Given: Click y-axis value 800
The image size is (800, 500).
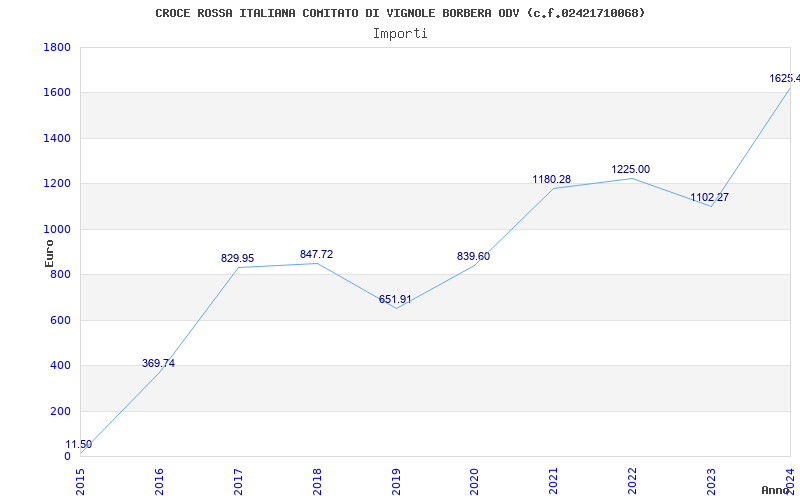Looking at the screenshot, I should (x=61, y=275).
